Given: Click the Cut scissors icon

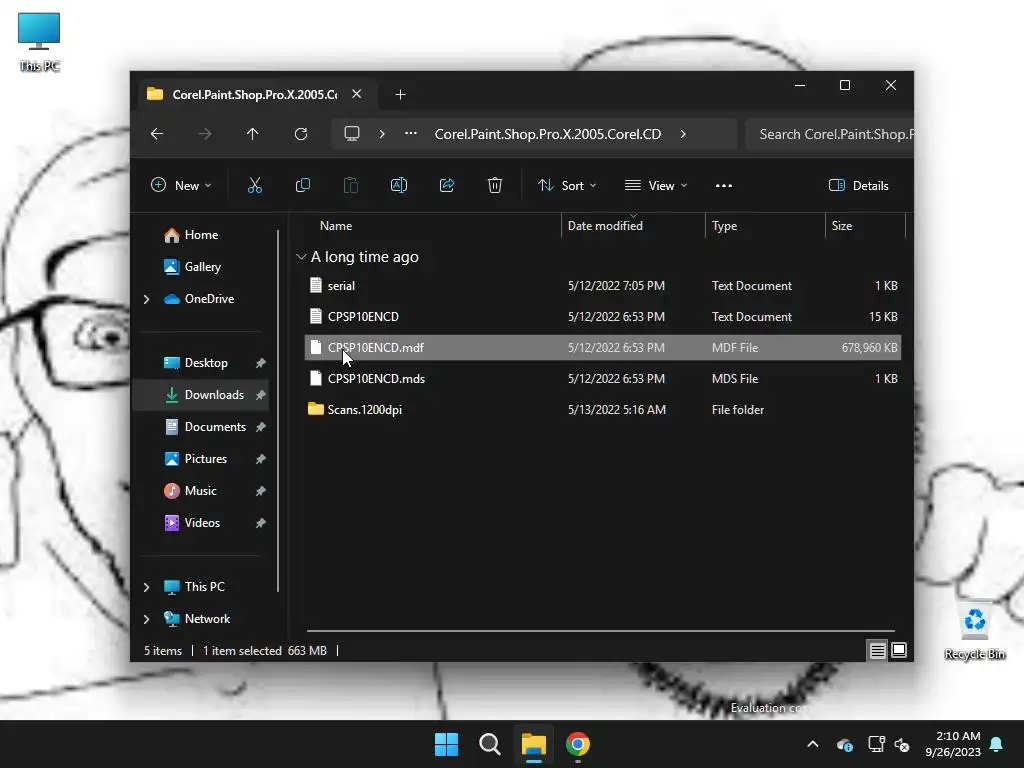Looking at the screenshot, I should tap(255, 185).
